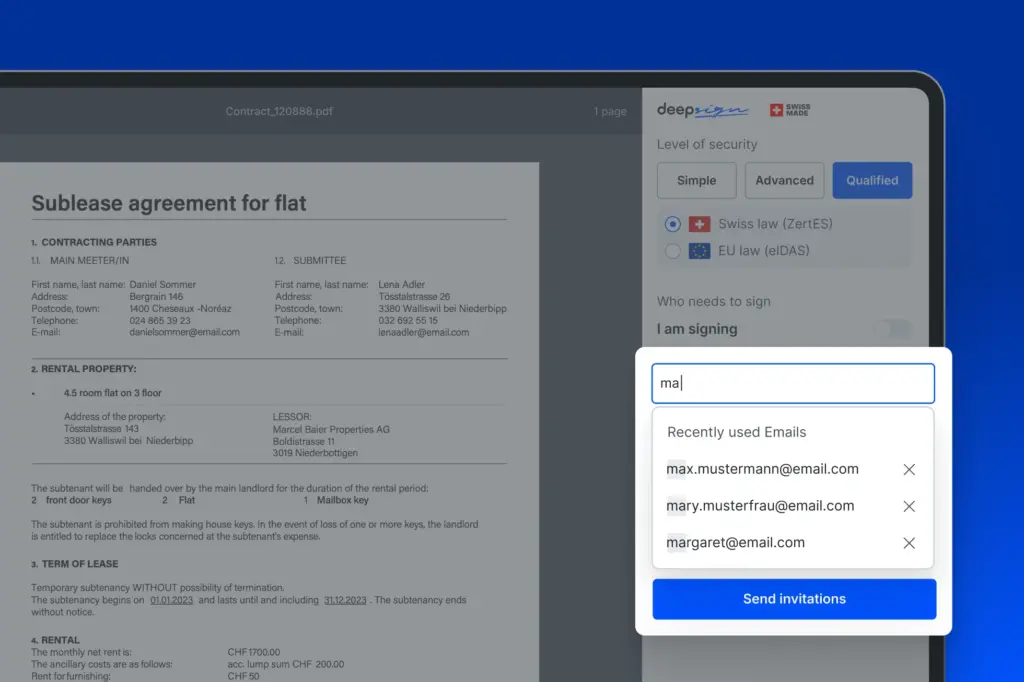This screenshot has width=1024, height=682.
Task: Remove mary.musterfrau@email.com from recent emails
Action: coord(909,507)
